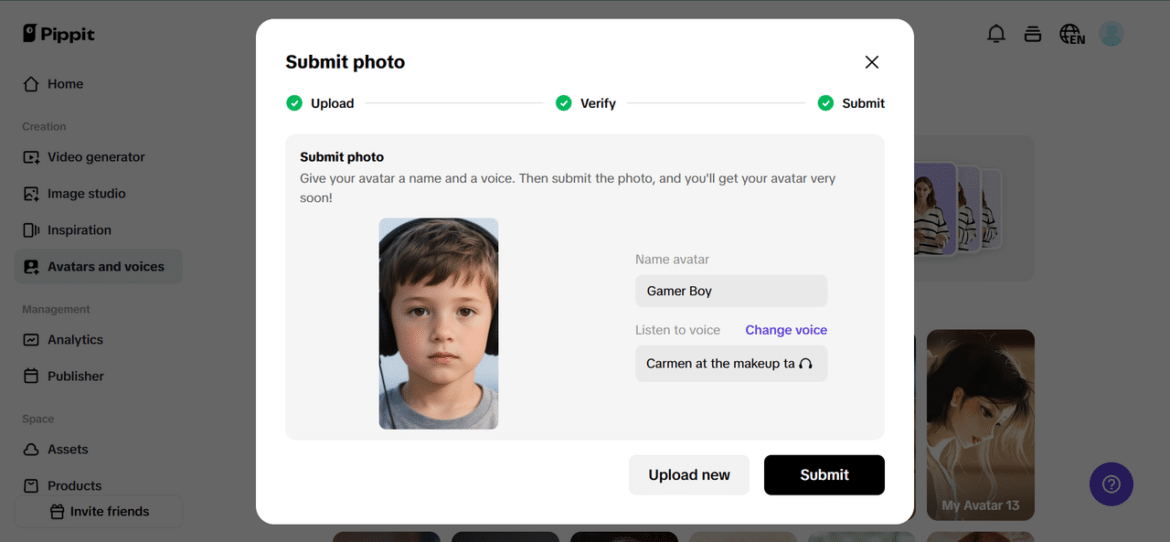Open Image studio from sidebar
The image size is (1170, 542).
click(x=86, y=194)
